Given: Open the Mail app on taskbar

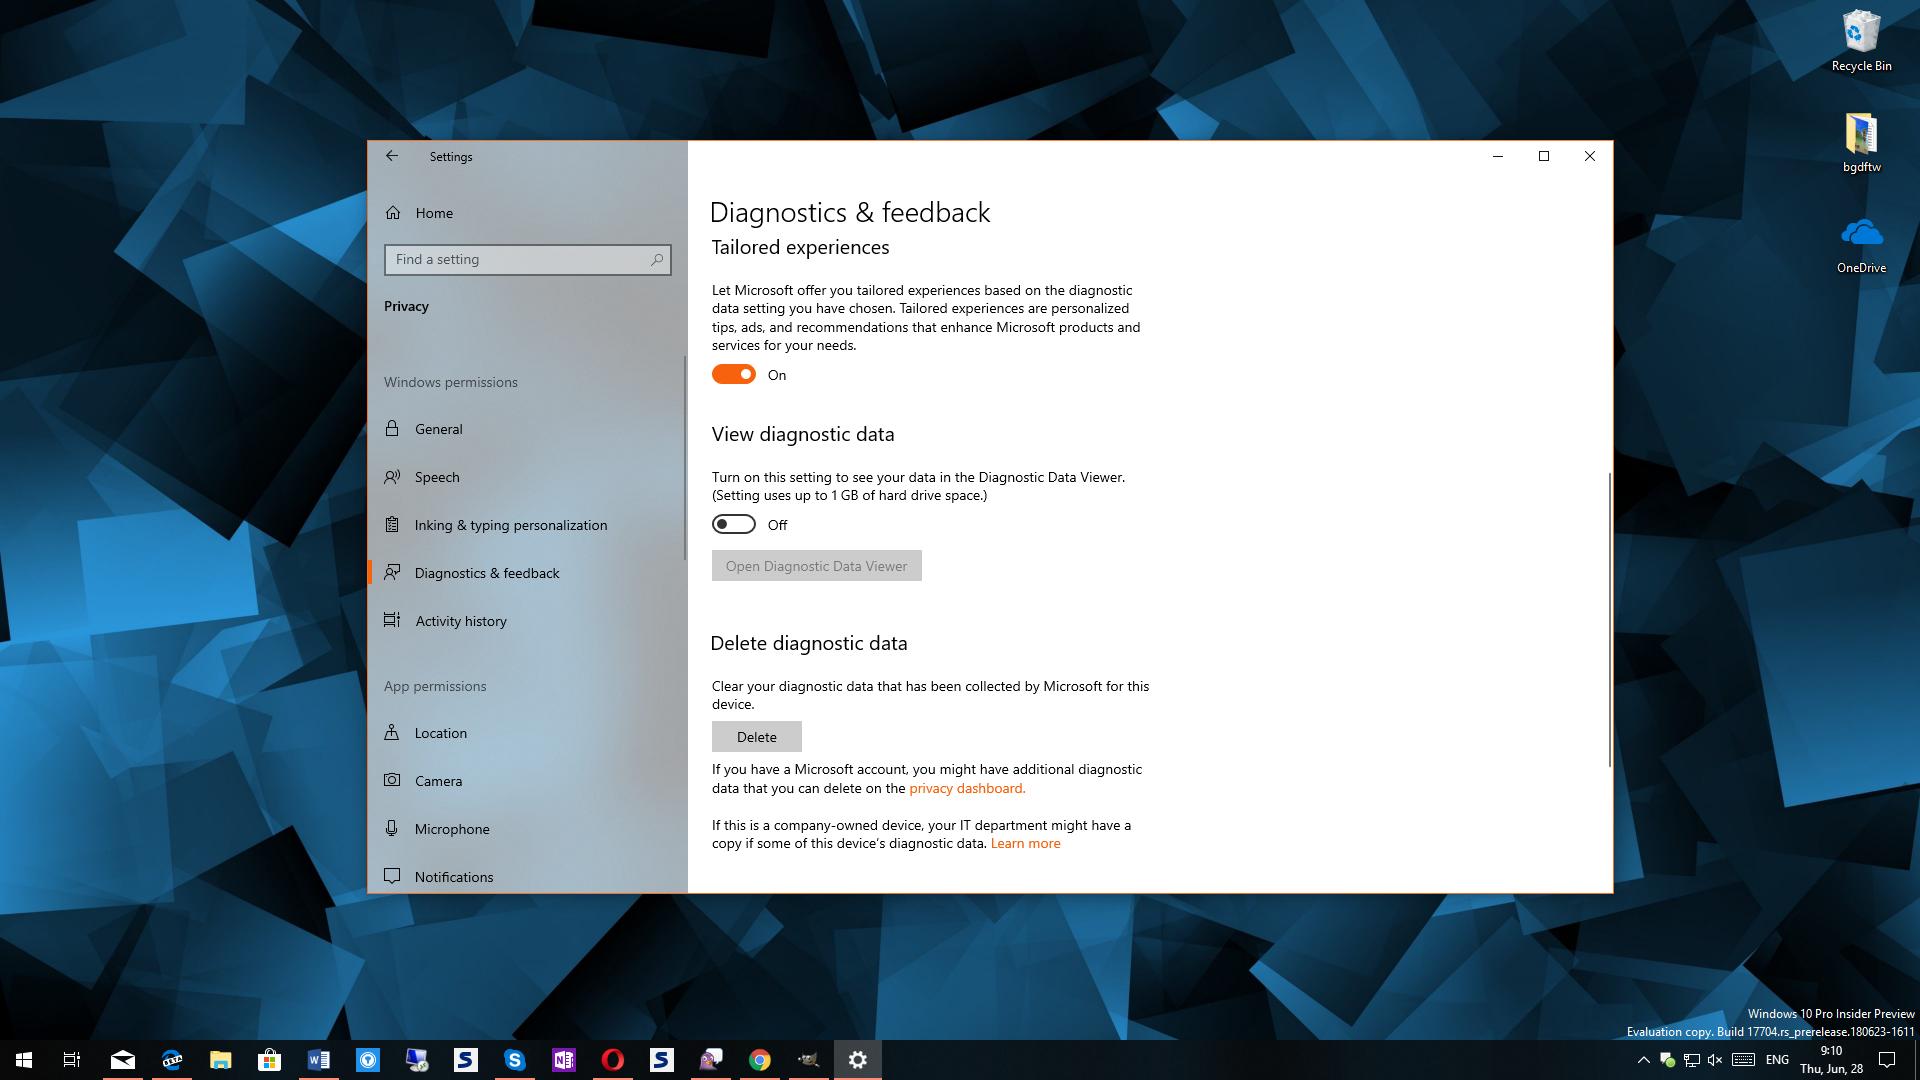Looking at the screenshot, I should [122, 1060].
